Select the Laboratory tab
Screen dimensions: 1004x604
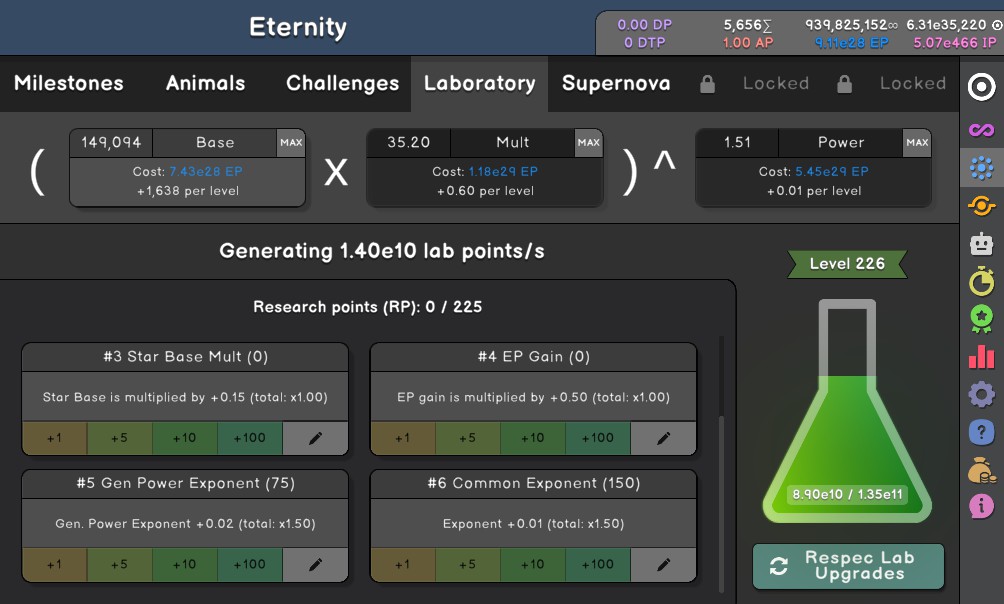(x=480, y=83)
